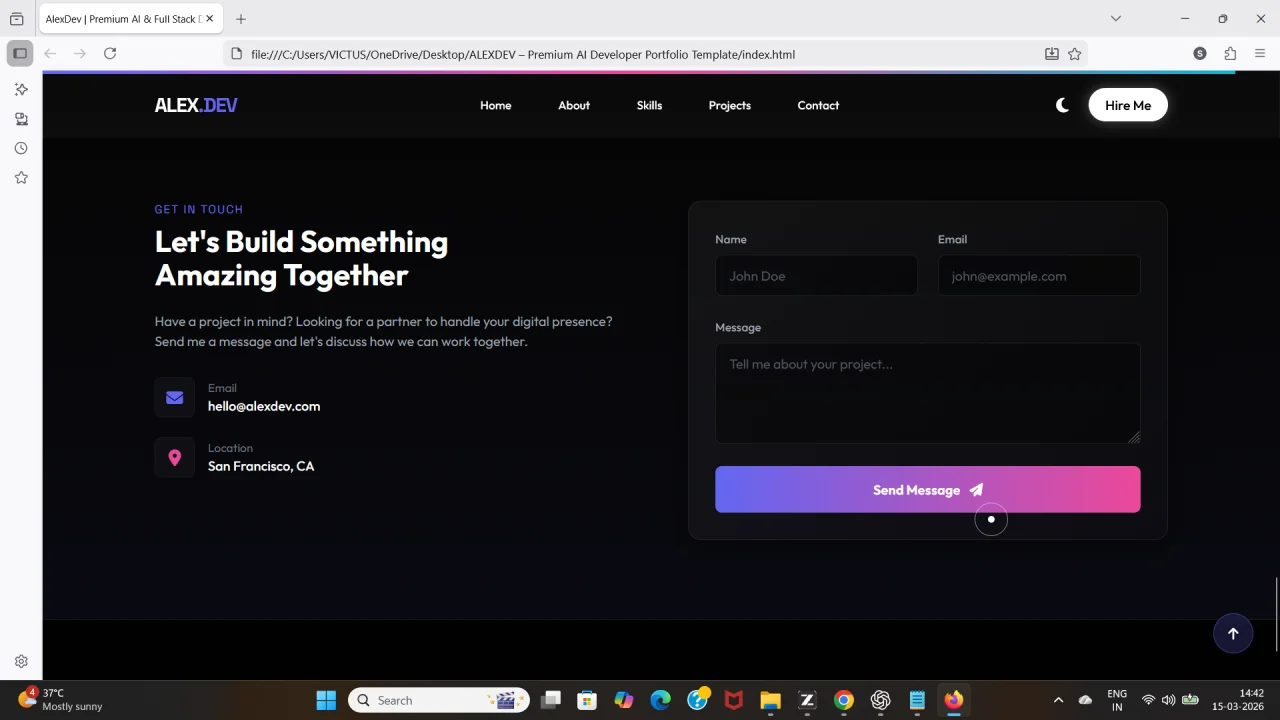
Task: Launch Microsoft Edge from taskbar
Action: tap(661, 700)
